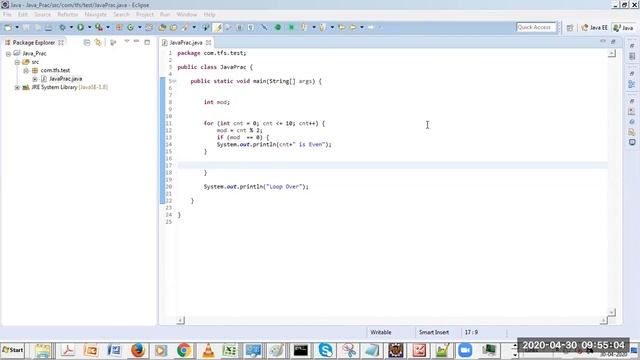Toggle Mark Occurrences highlighter icon

click(219, 27)
